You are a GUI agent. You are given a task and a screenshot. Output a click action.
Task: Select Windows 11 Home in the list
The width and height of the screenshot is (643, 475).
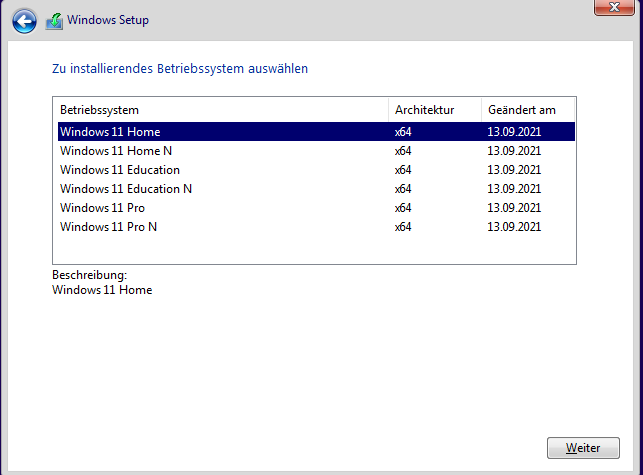click(110, 132)
